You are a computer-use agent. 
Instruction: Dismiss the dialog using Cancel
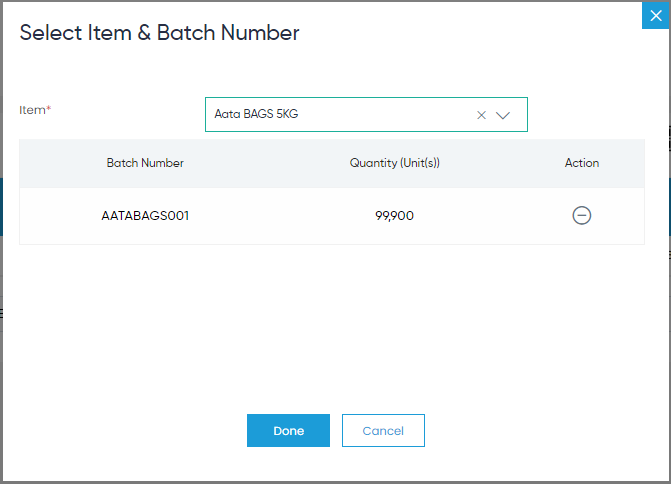(x=383, y=431)
